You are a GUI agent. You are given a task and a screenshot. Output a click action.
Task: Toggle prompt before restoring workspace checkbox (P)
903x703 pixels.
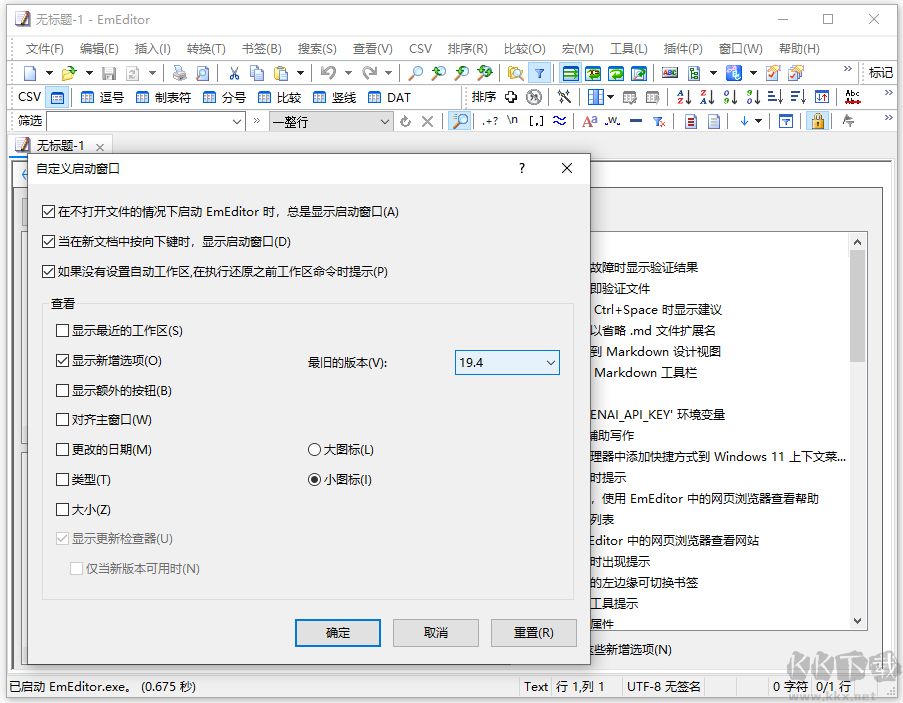coord(48,271)
